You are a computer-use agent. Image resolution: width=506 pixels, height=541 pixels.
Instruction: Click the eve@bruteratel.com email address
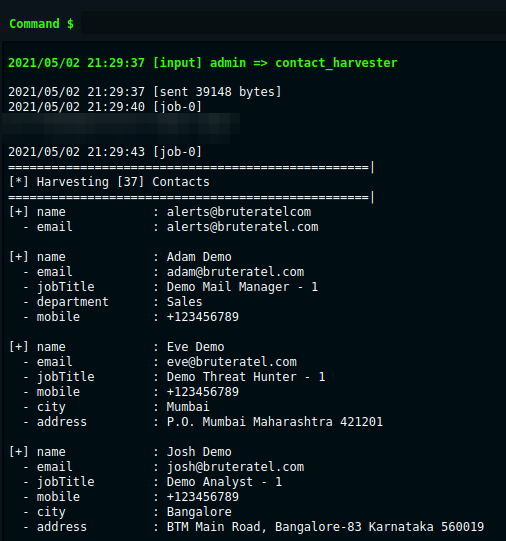tap(232, 362)
